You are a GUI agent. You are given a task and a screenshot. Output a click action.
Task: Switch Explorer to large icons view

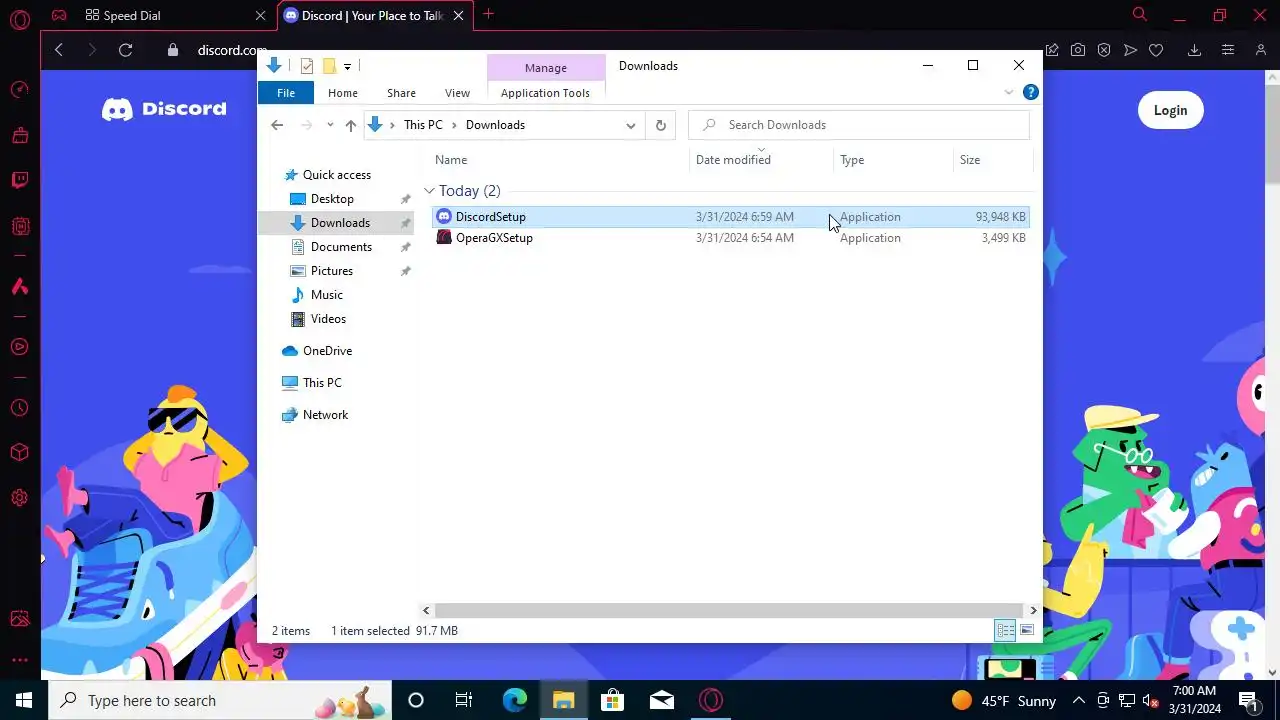point(1027,630)
